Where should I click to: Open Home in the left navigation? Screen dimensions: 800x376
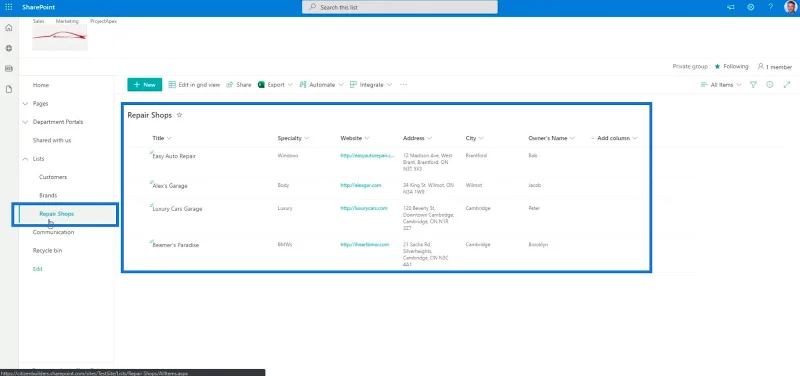[41, 85]
